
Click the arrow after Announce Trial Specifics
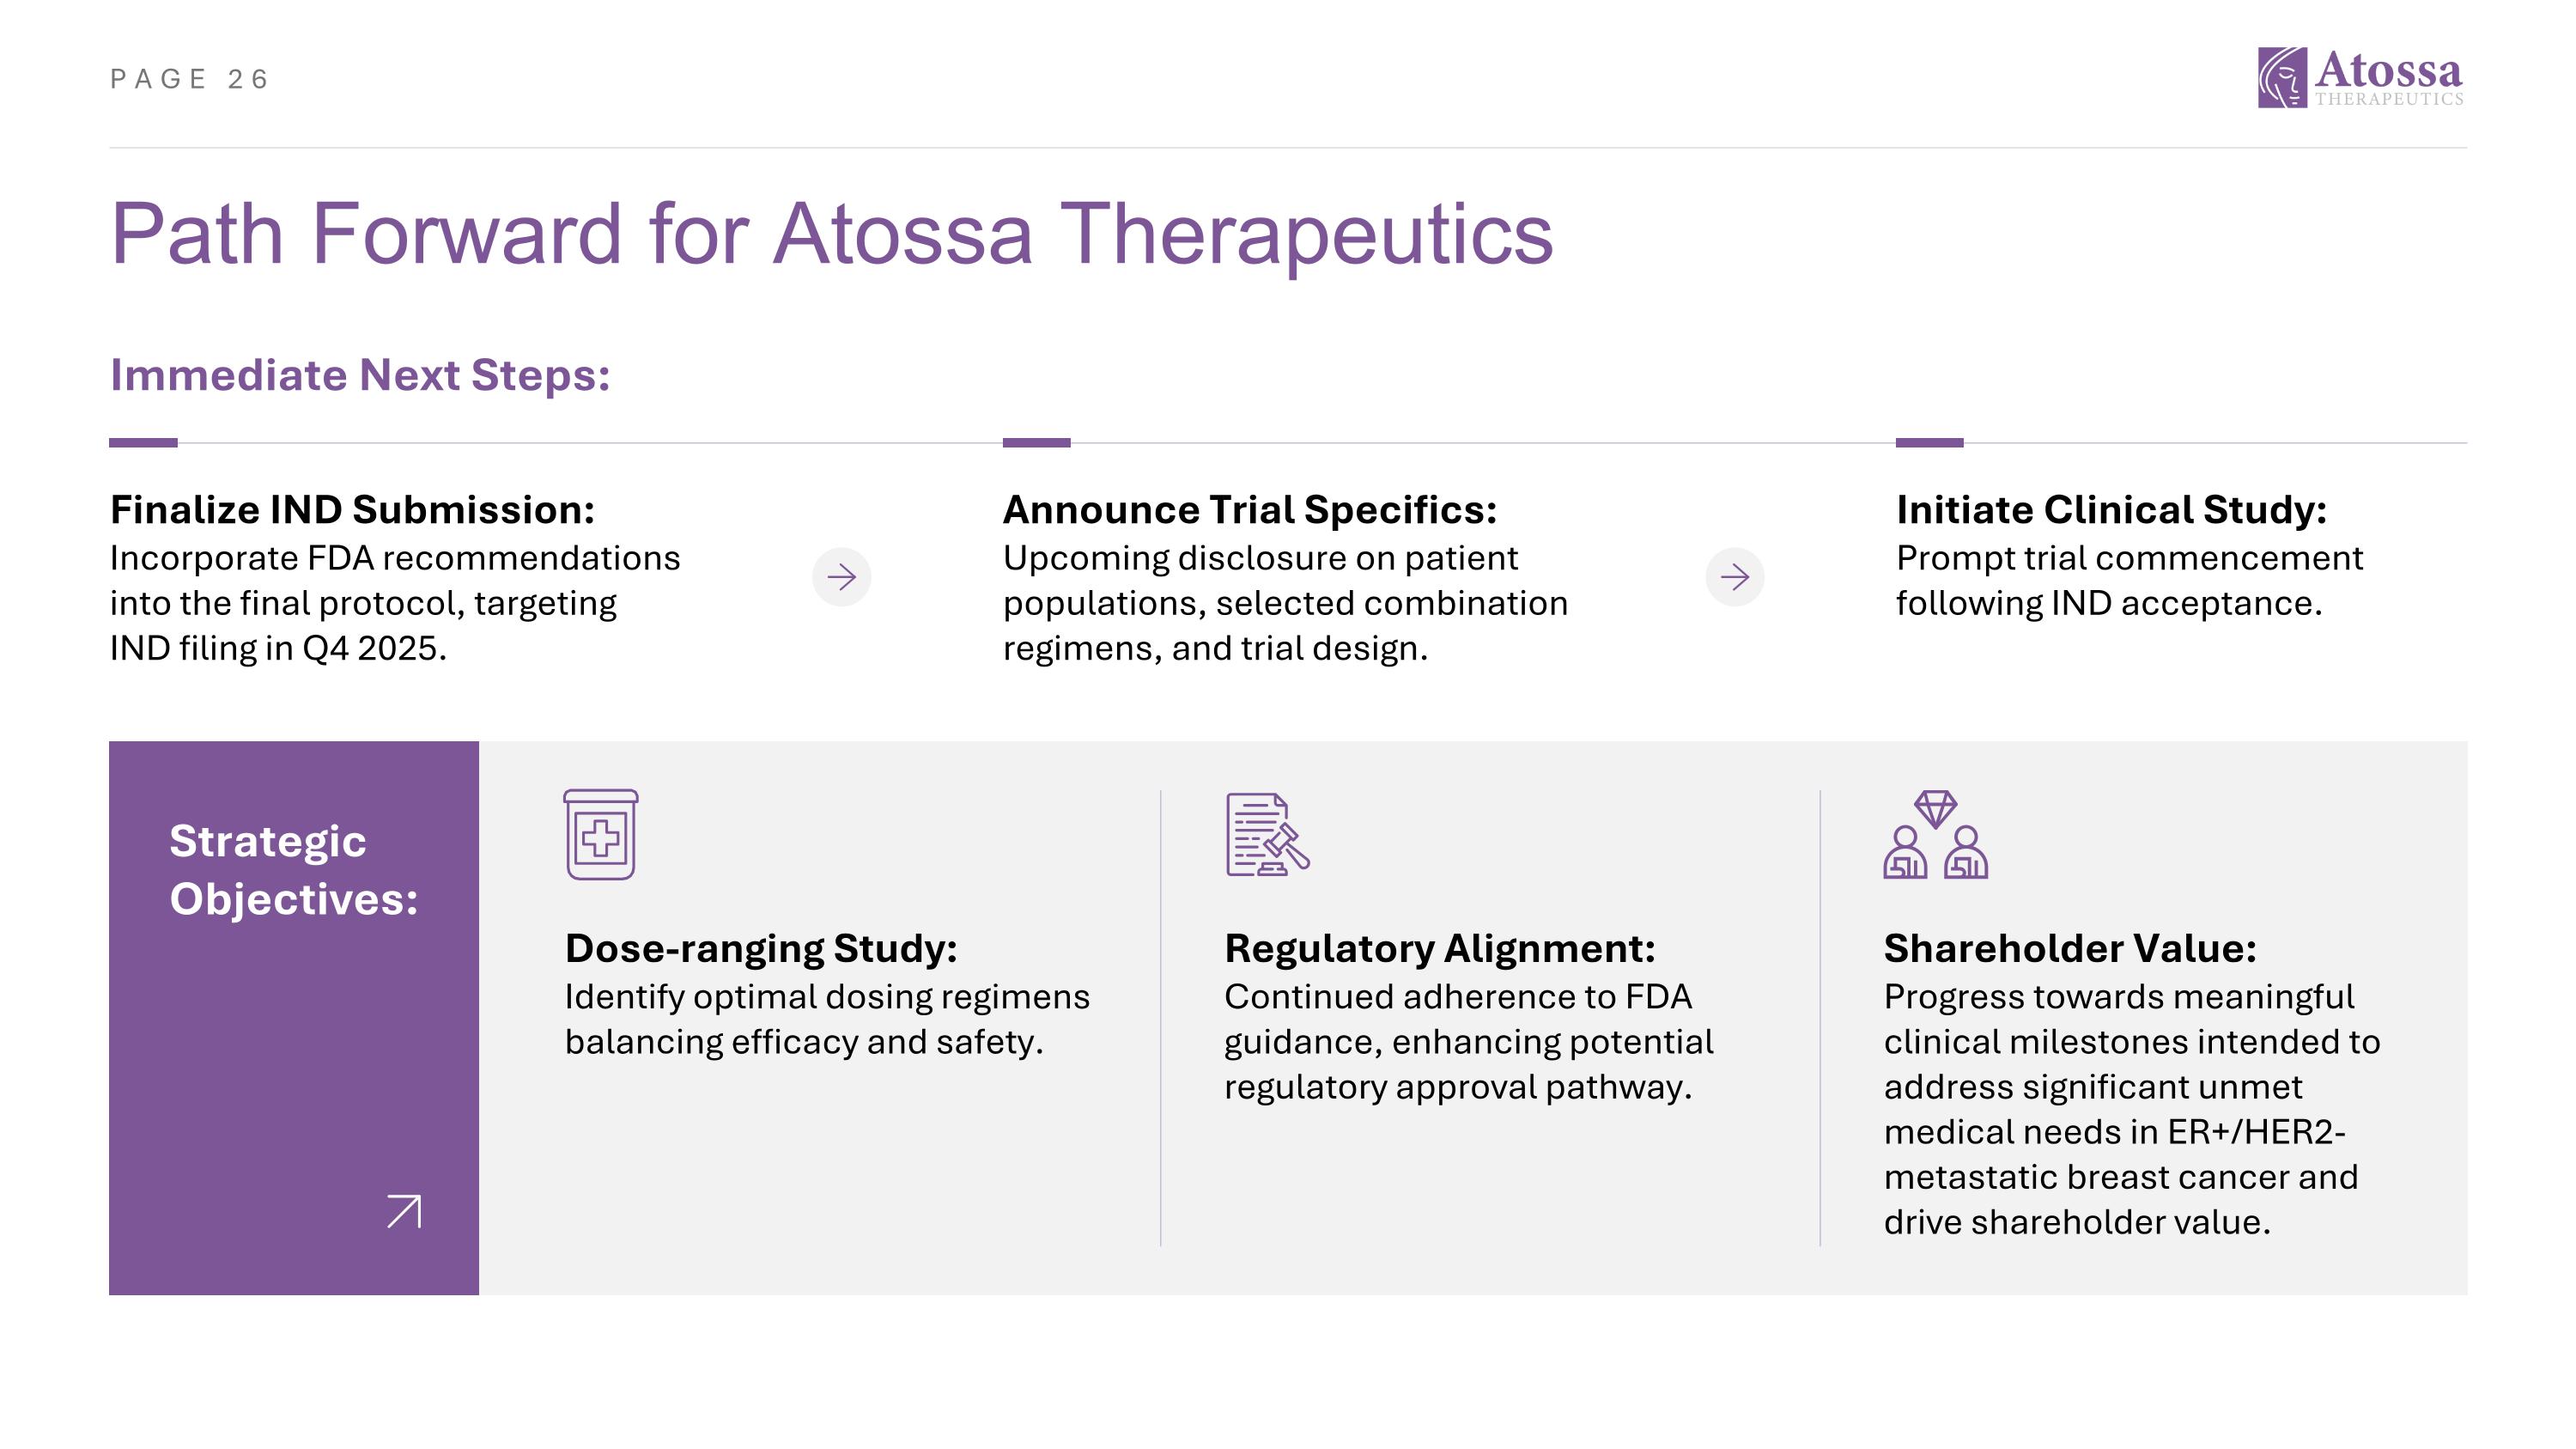(x=1734, y=577)
